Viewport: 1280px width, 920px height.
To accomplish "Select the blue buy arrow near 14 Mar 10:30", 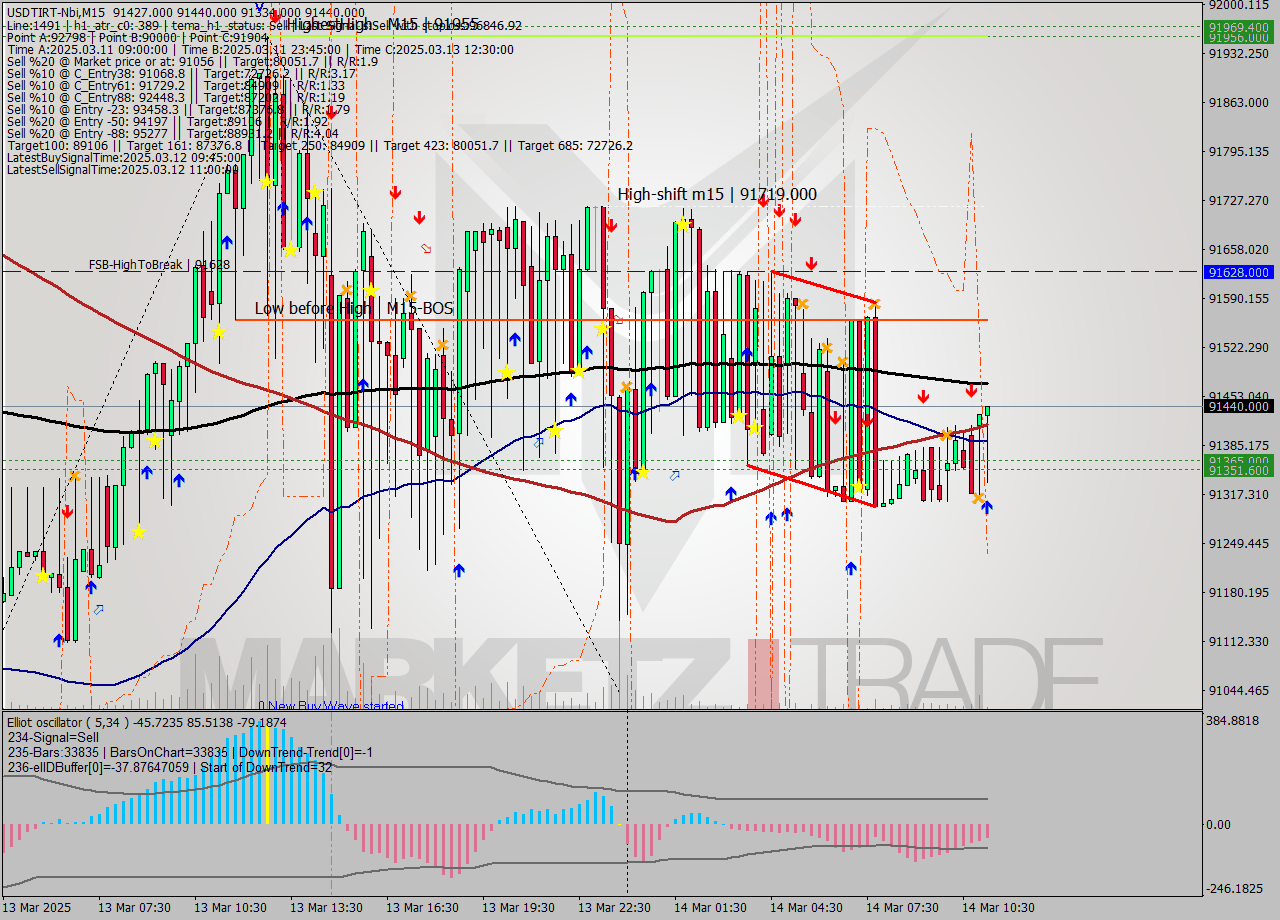I will pos(987,508).
